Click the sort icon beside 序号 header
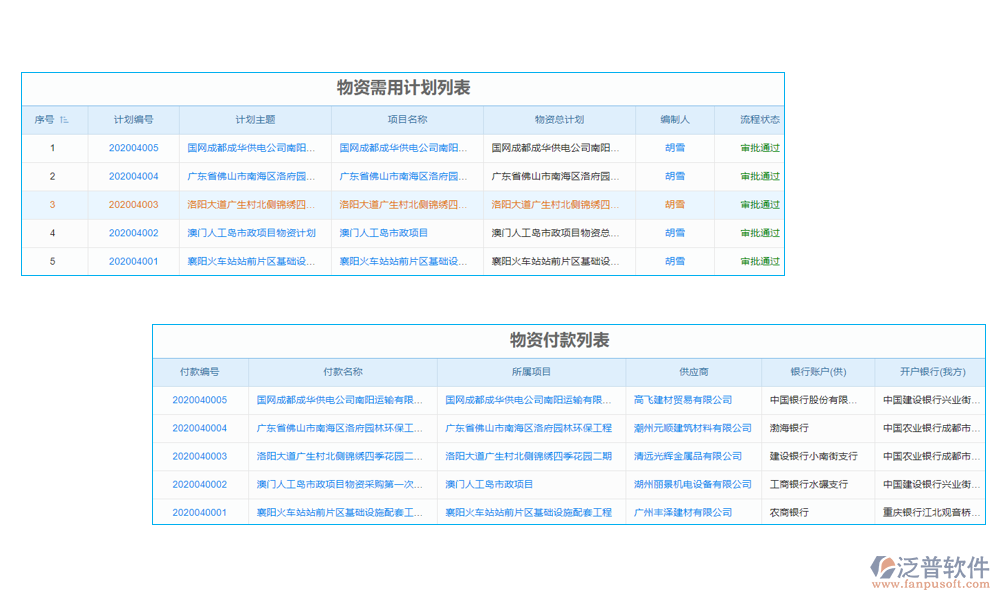 pyautogui.click(x=63, y=119)
